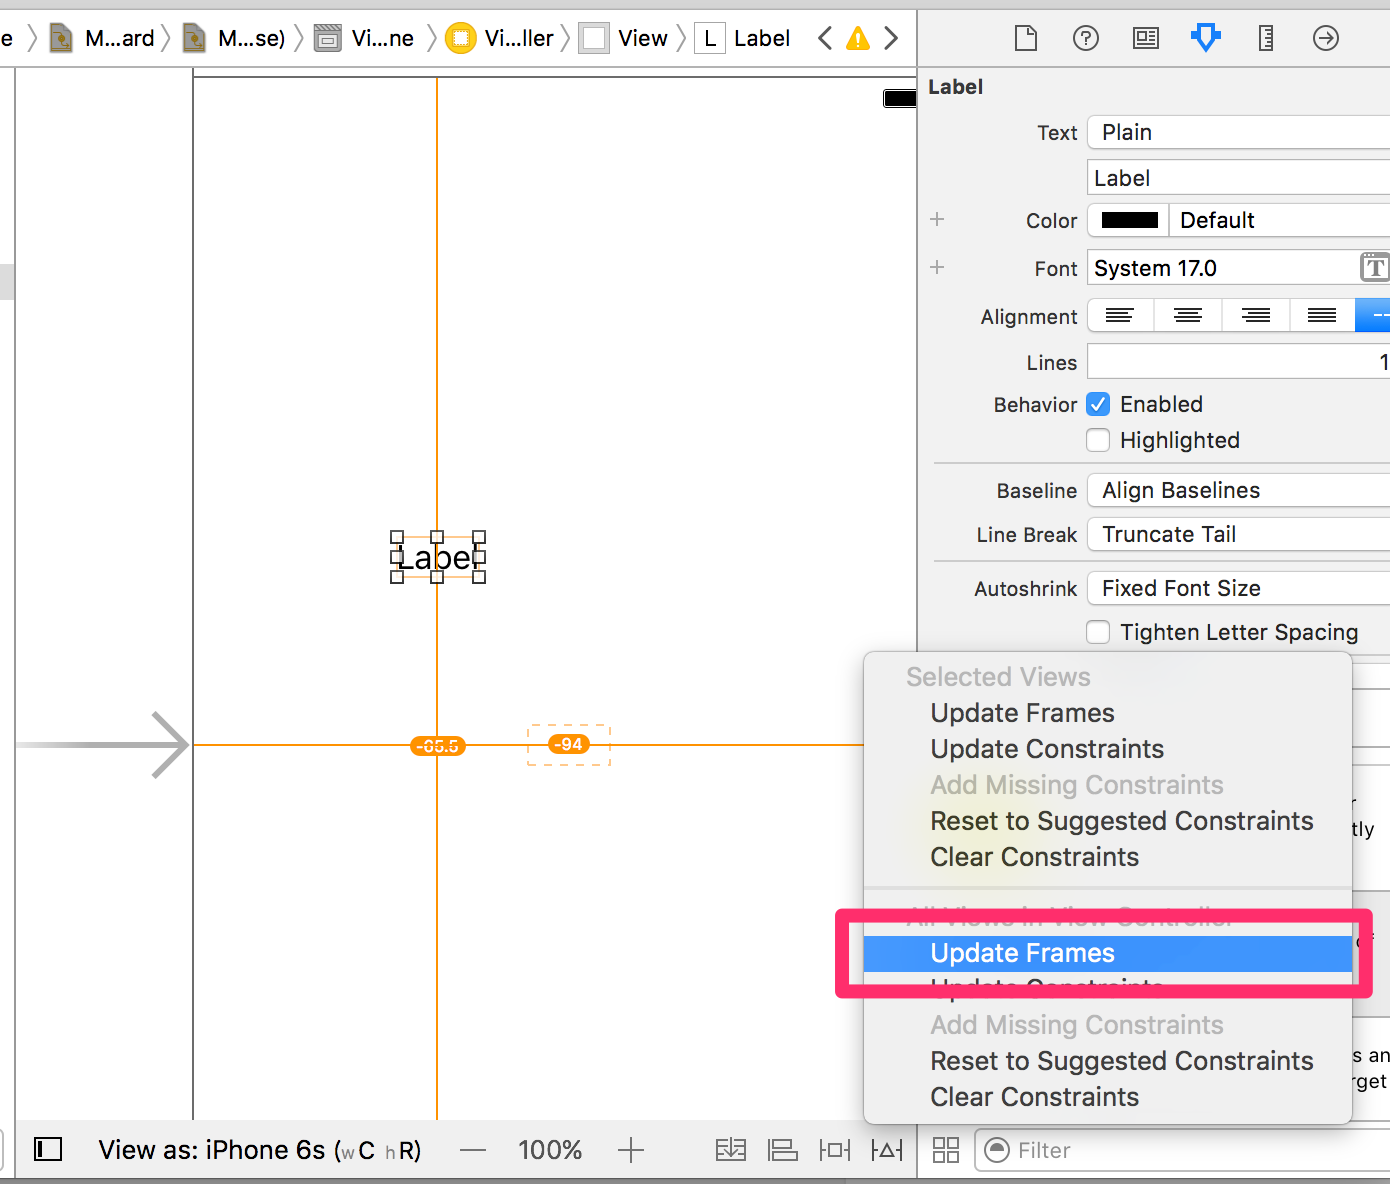Choose Update Frames under Selected Views
The height and width of the screenshot is (1184, 1390).
pos(1022,713)
